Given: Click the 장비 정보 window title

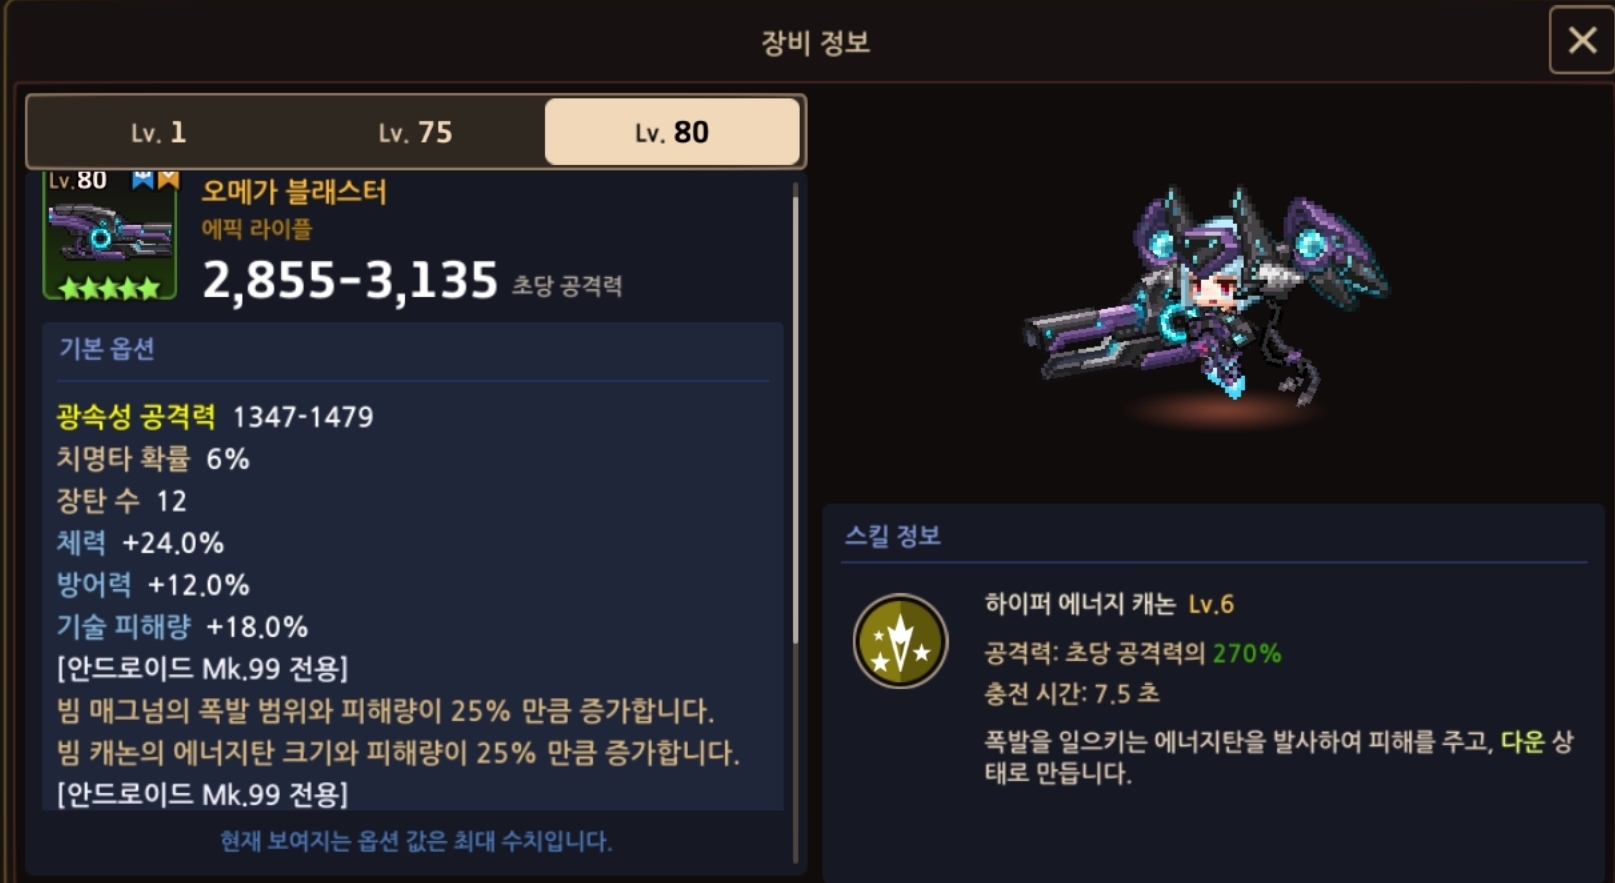Looking at the screenshot, I should click(x=815, y=43).
